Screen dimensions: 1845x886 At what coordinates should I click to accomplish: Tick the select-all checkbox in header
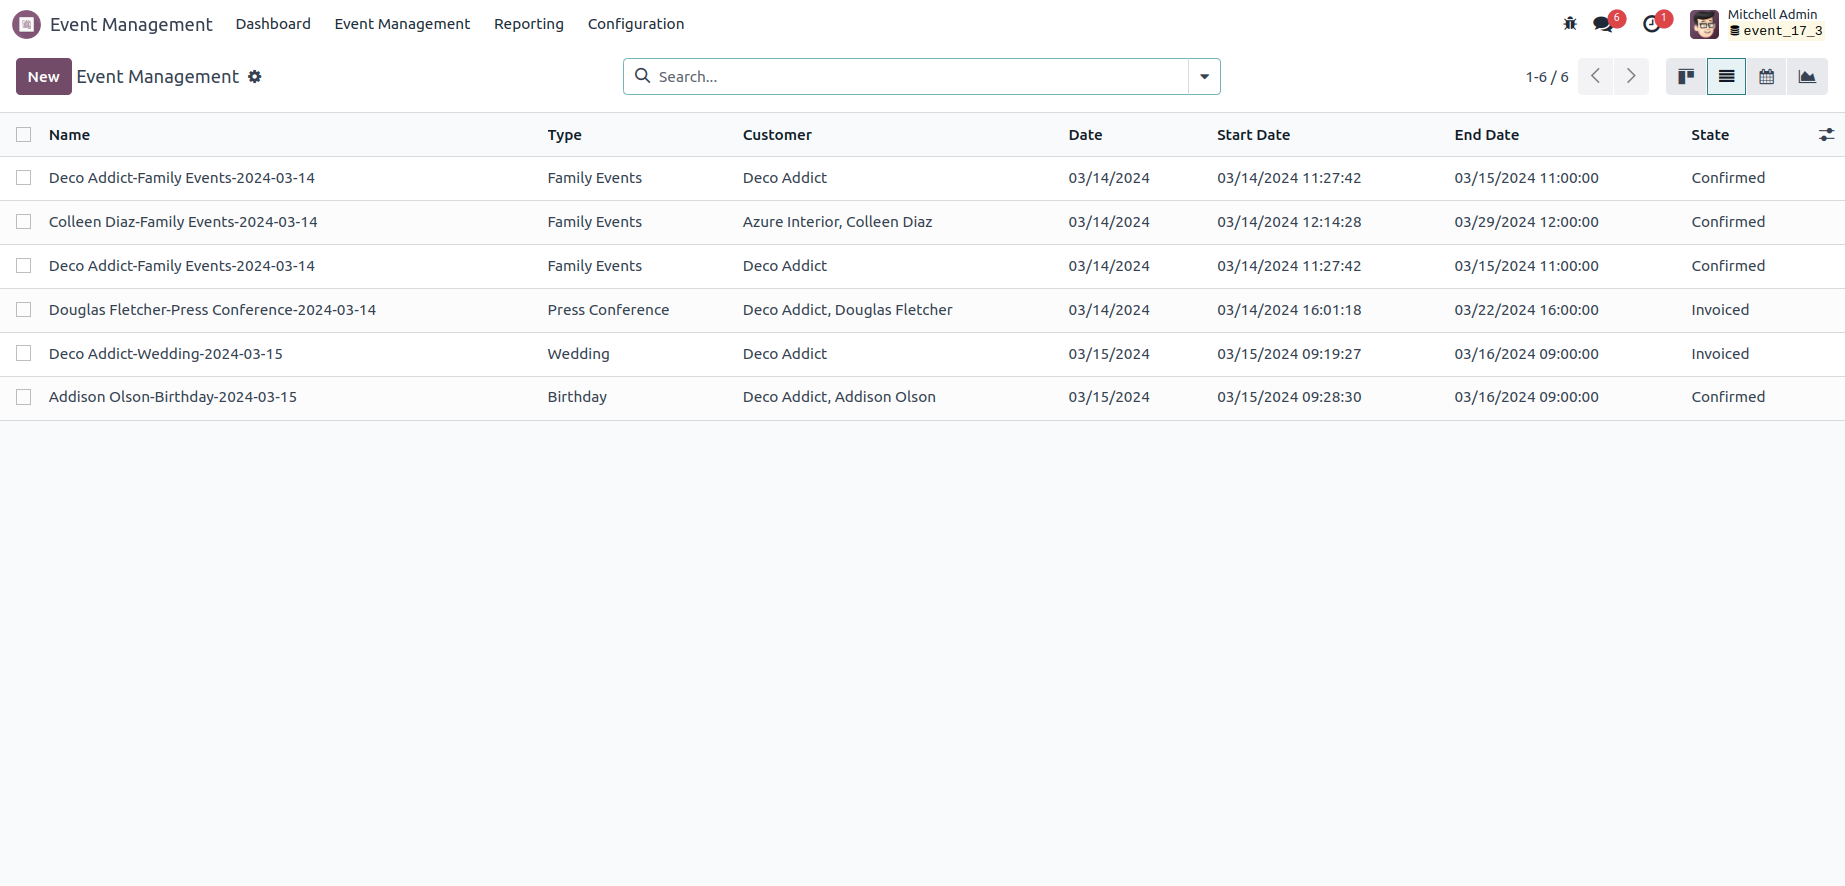[x=24, y=135]
